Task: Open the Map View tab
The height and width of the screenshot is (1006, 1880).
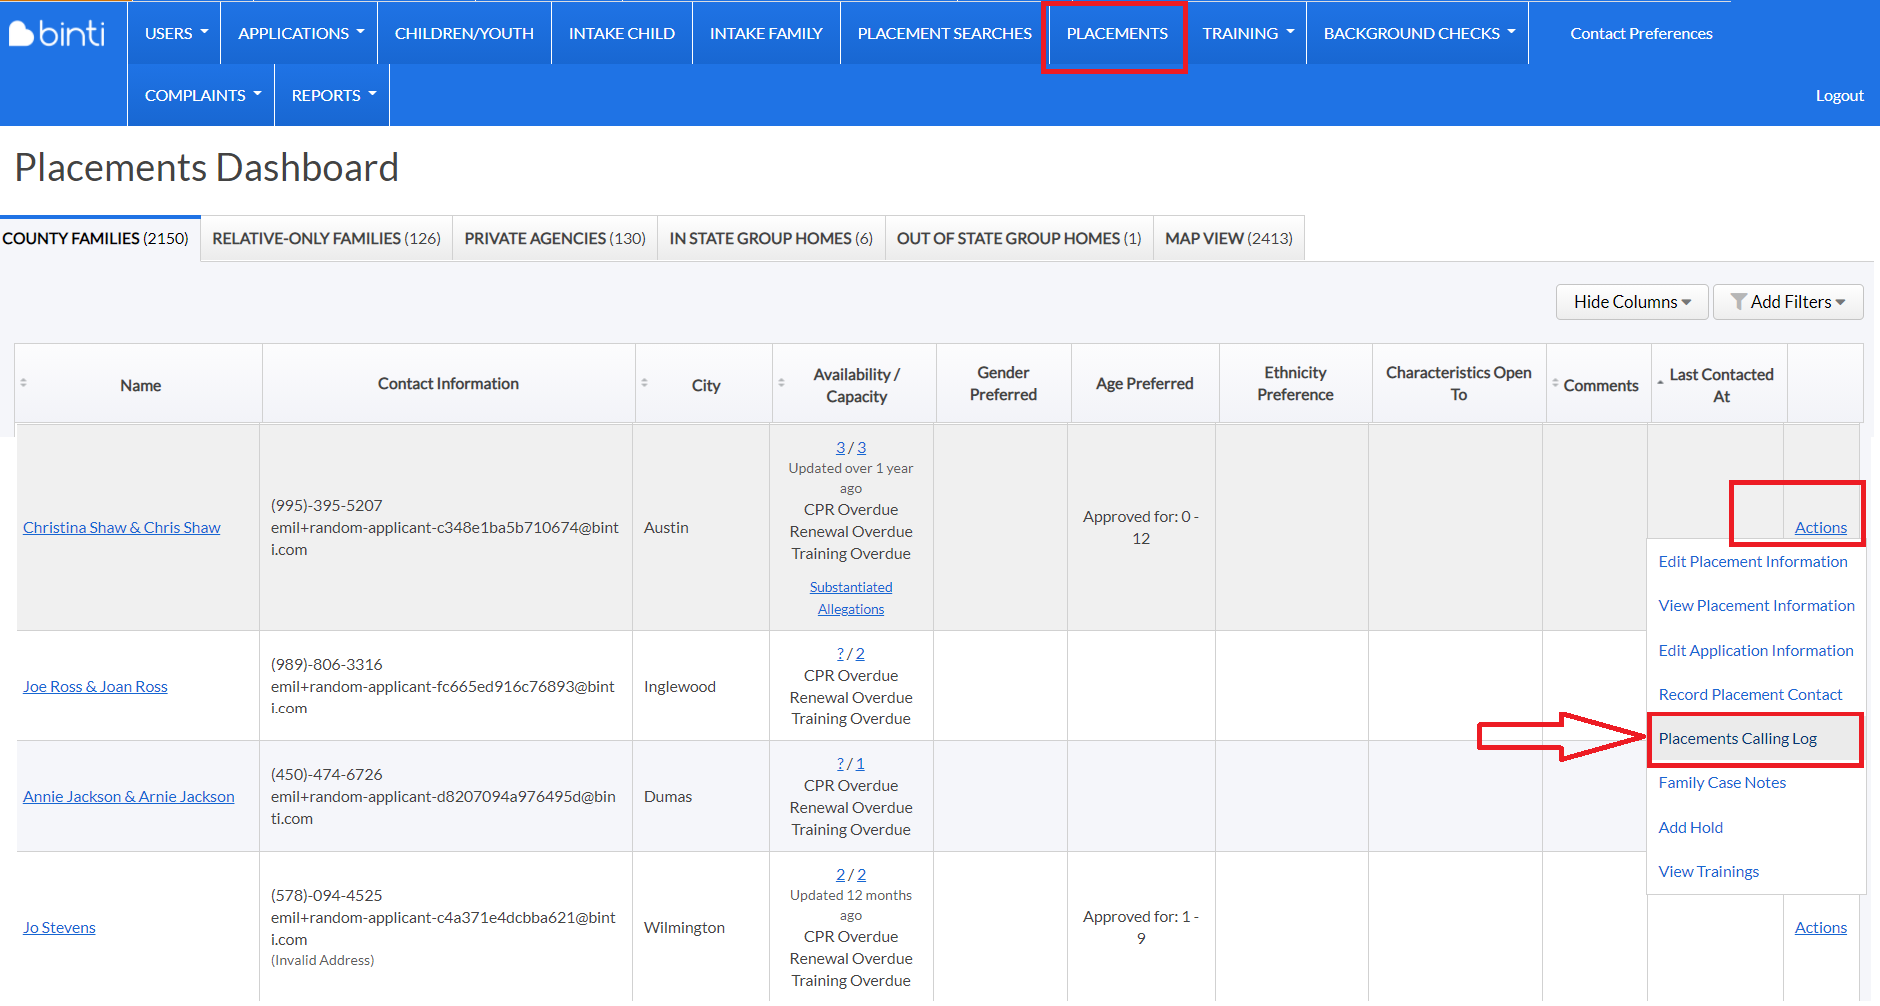Action: (1228, 238)
